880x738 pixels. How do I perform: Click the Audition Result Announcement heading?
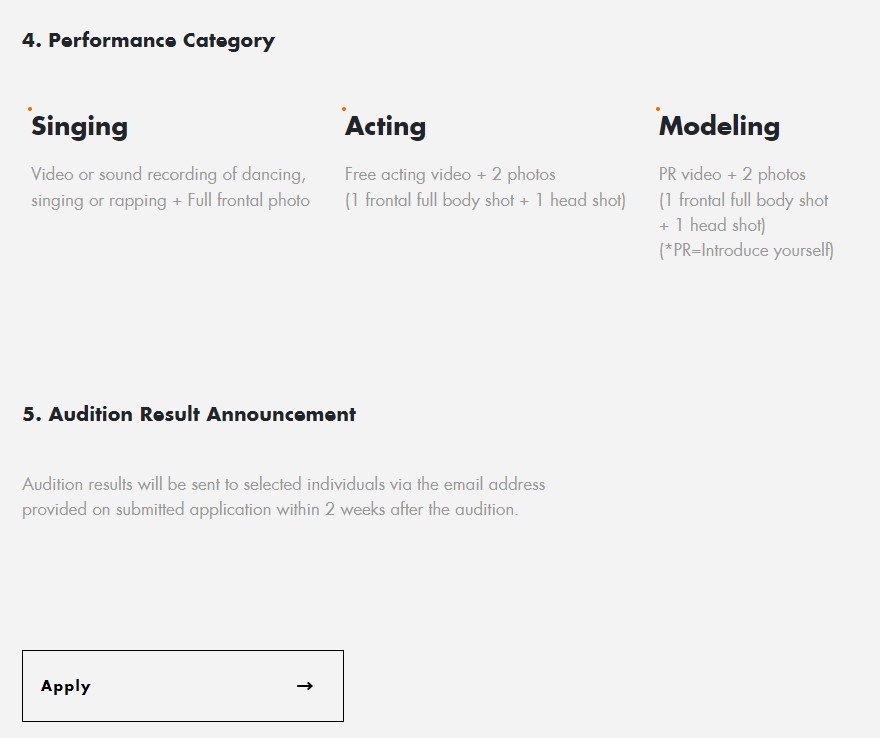point(189,414)
